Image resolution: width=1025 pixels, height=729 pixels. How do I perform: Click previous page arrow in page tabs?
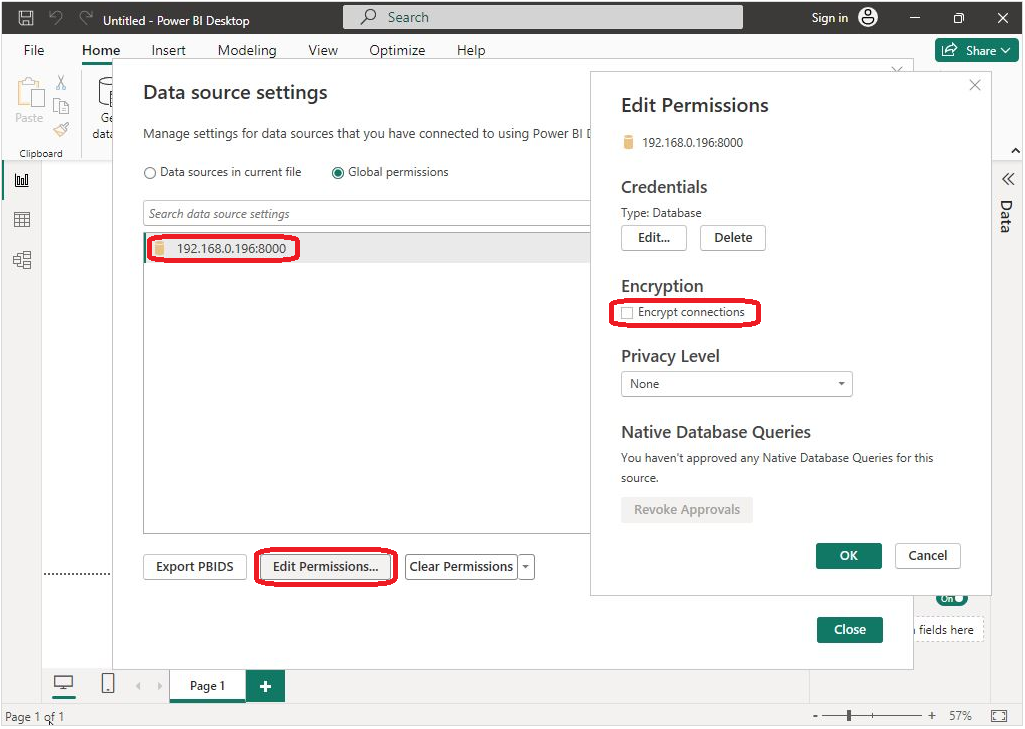coord(138,686)
